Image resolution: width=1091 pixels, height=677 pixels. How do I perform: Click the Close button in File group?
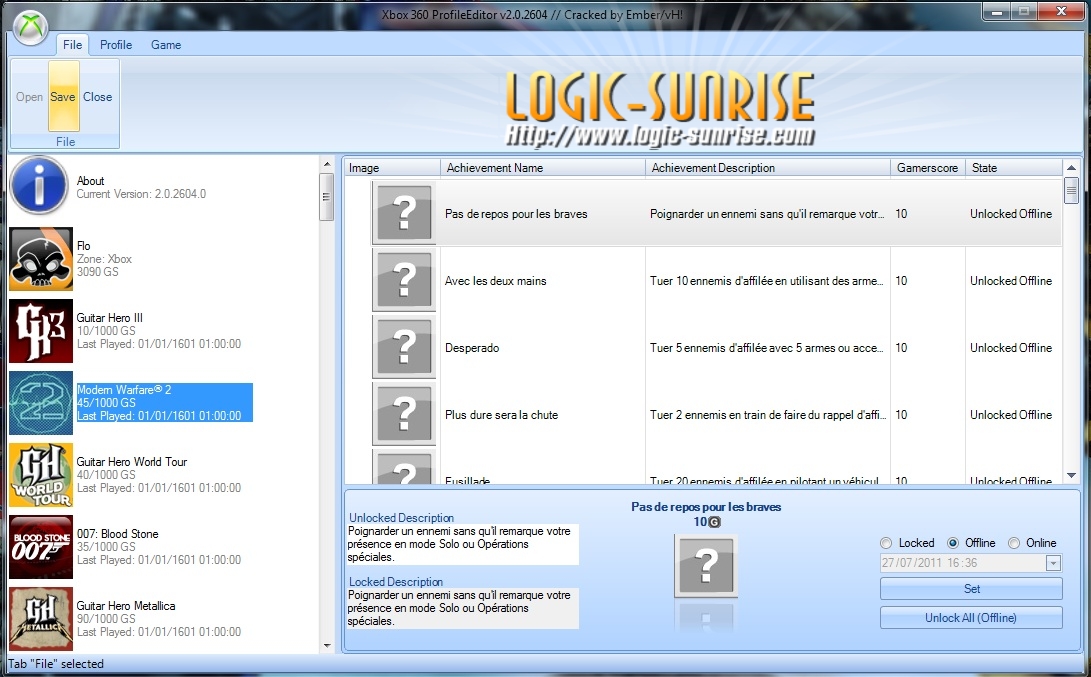pyautogui.click(x=97, y=97)
